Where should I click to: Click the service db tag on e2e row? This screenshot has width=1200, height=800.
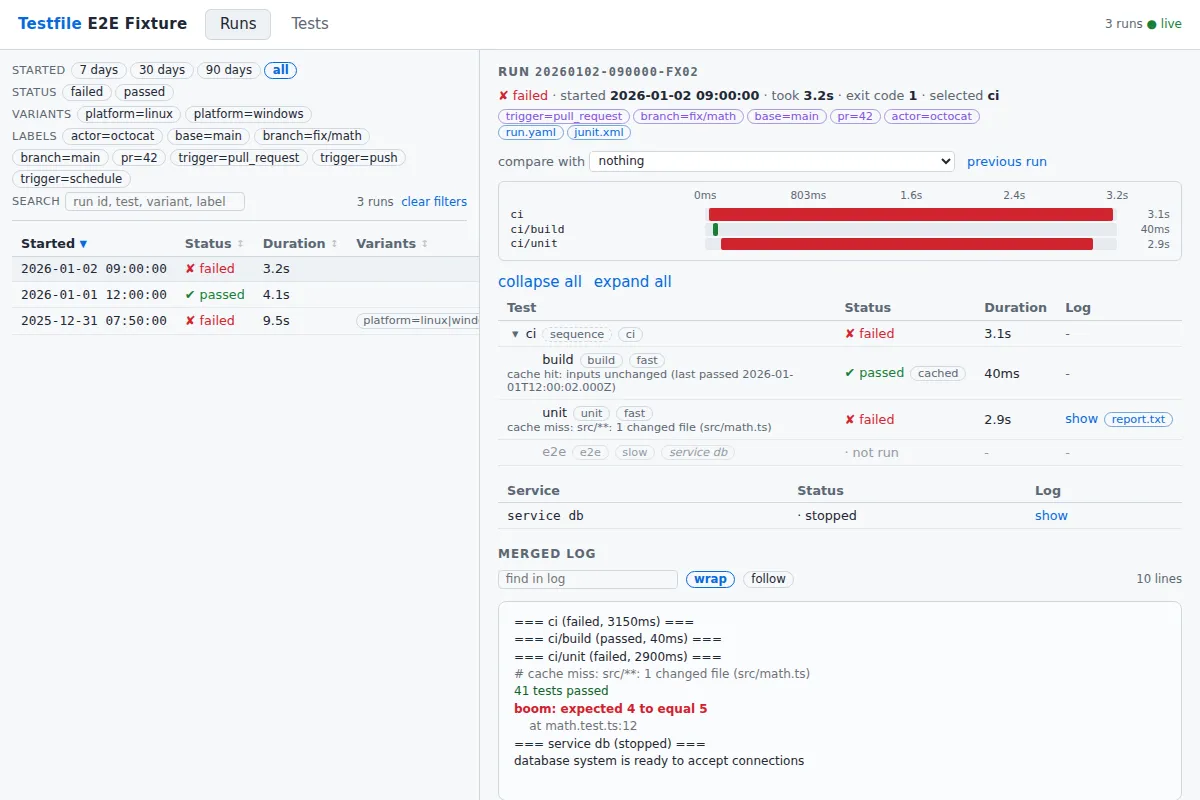coord(698,452)
